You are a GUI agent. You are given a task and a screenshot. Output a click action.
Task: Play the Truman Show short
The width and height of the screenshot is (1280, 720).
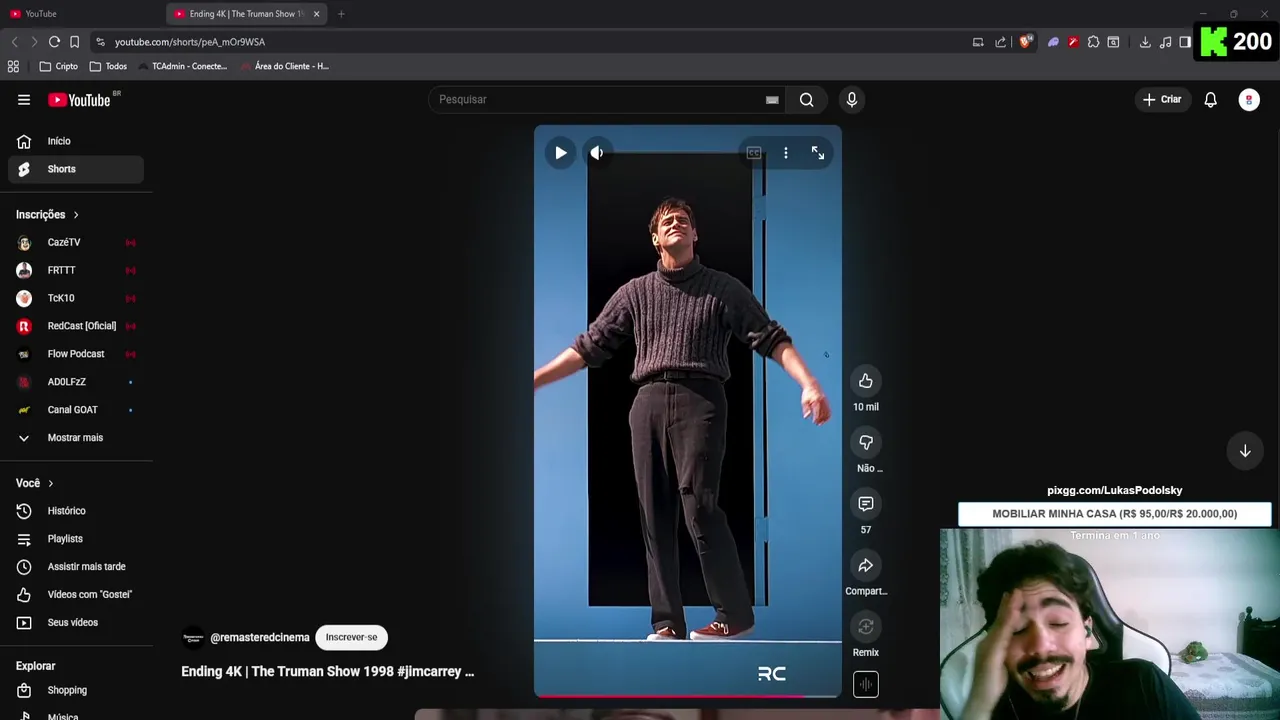pyautogui.click(x=560, y=153)
